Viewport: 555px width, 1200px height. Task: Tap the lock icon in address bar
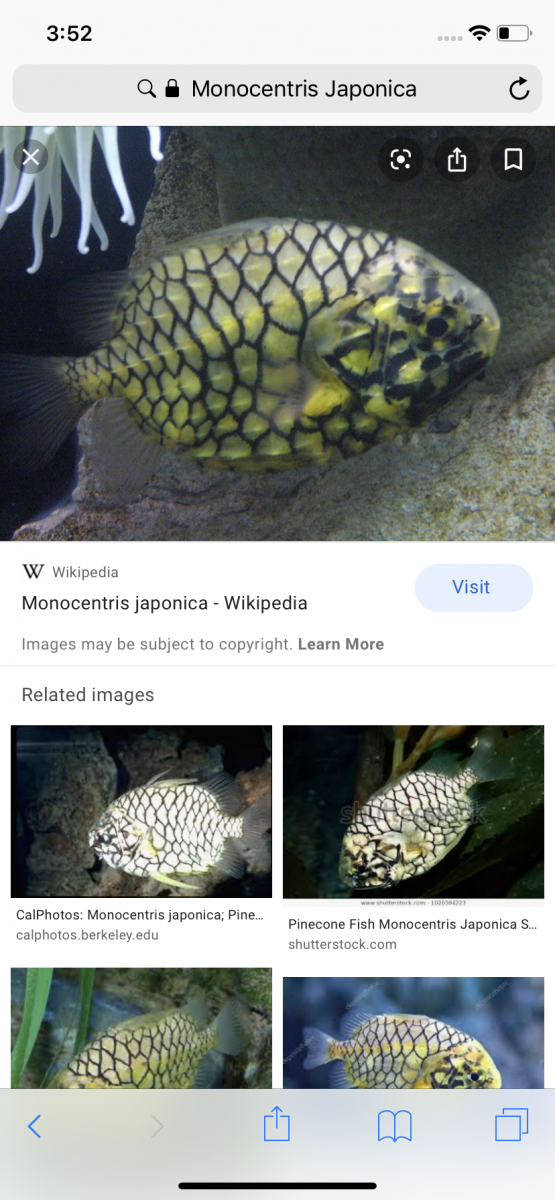172,89
